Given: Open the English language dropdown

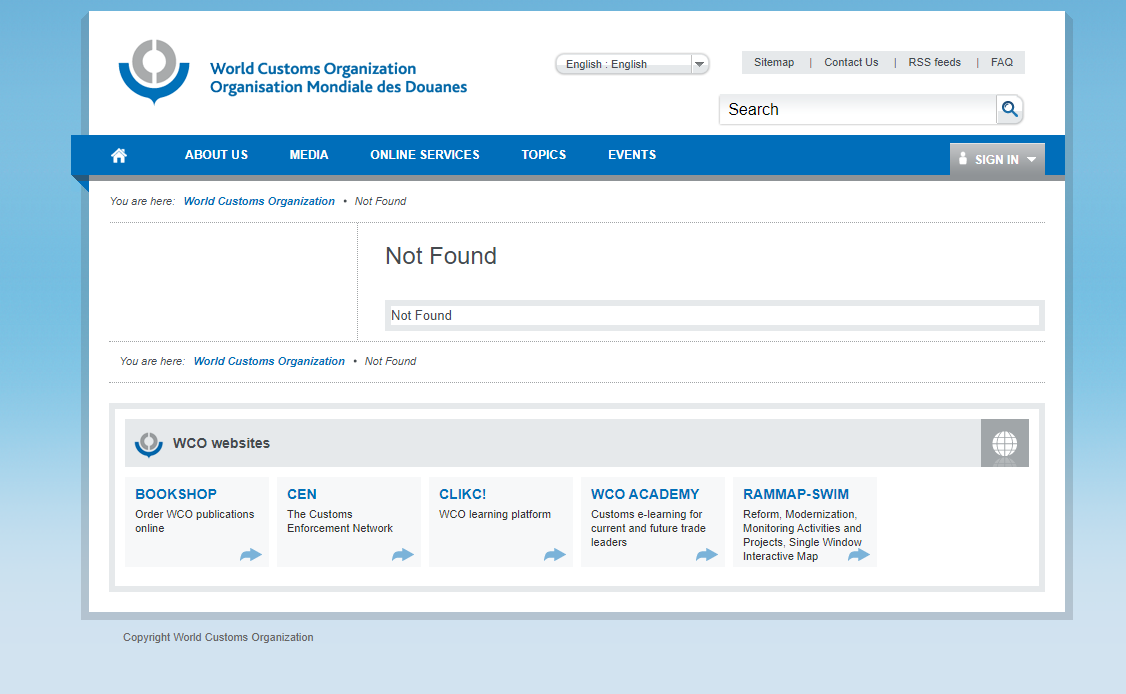Looking at the screenshot, I should [632, 64].
